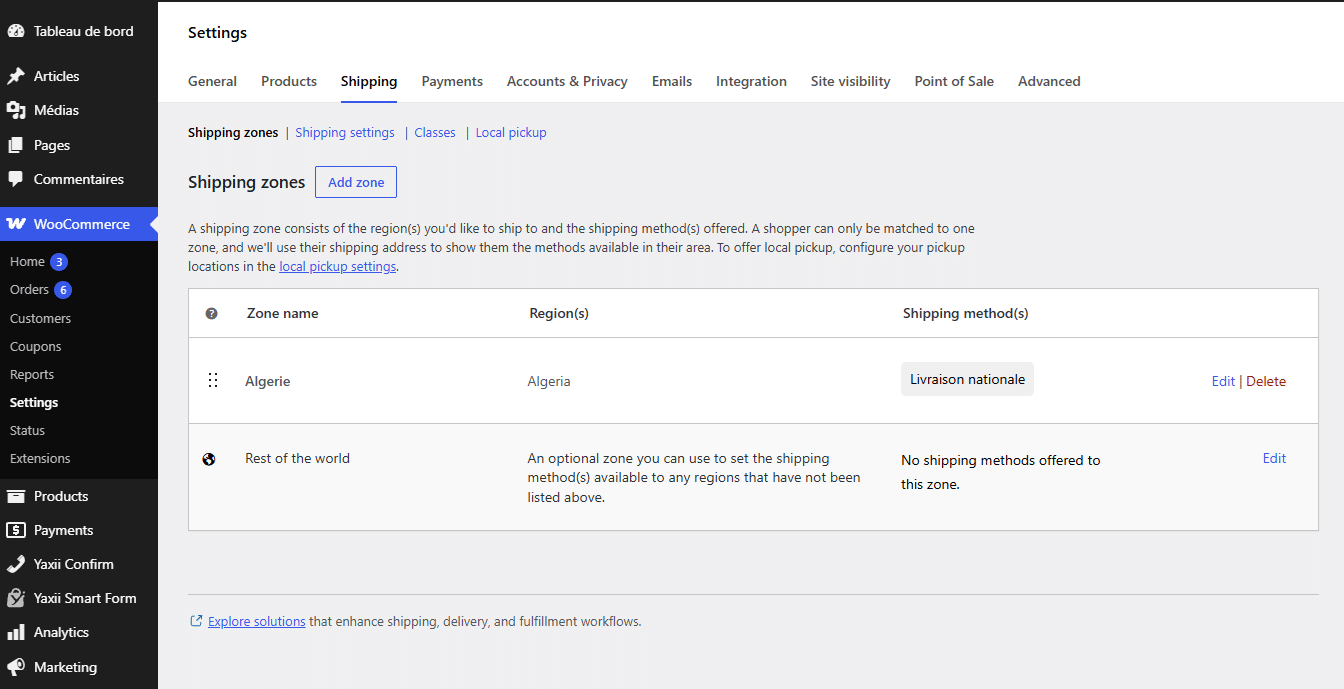Open Status in the sidebar submenu

pyautogui.click(x=27, y=430)
